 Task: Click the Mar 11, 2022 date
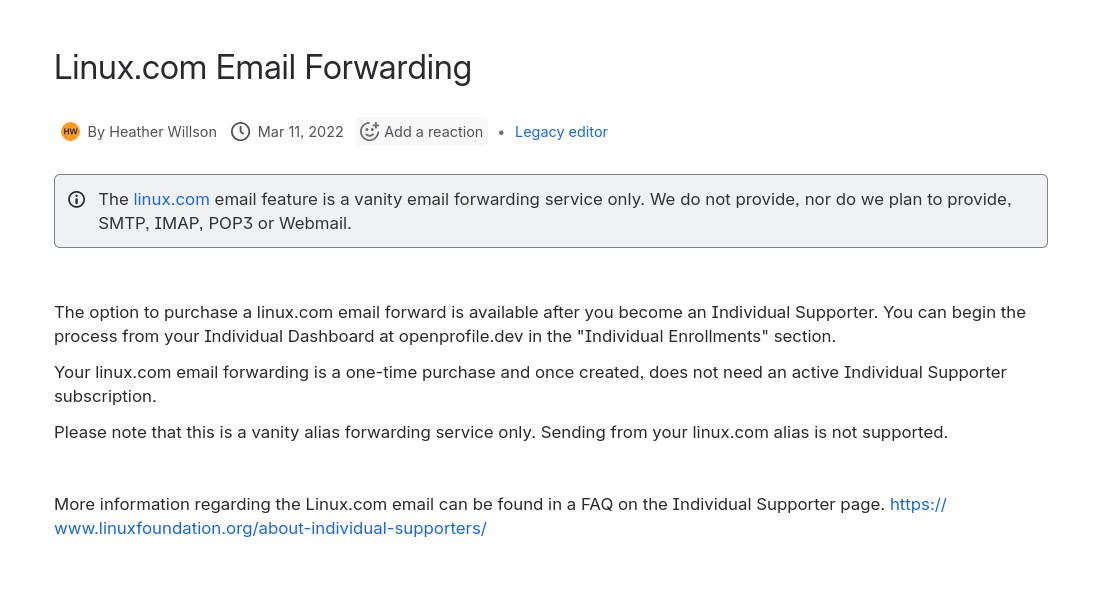(x=300, y=132)
